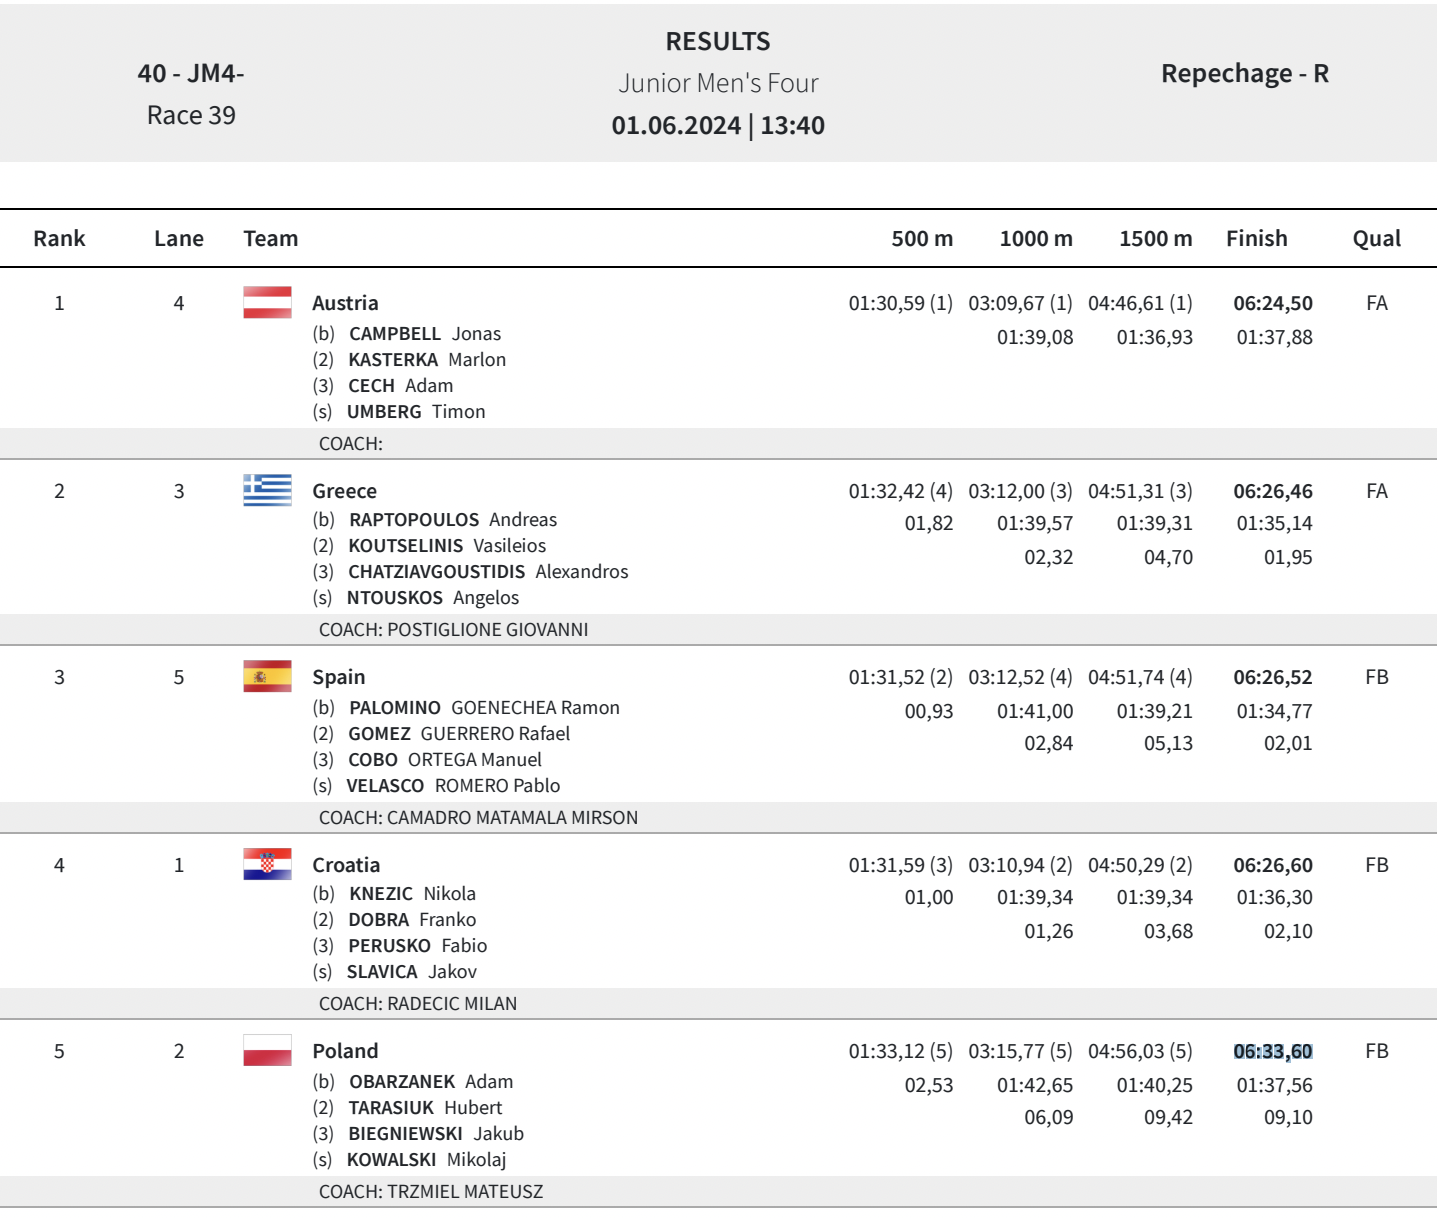Screen dimensions: 1438x1218
Task: Select the Rank column header
Action: tap(59, 238)
